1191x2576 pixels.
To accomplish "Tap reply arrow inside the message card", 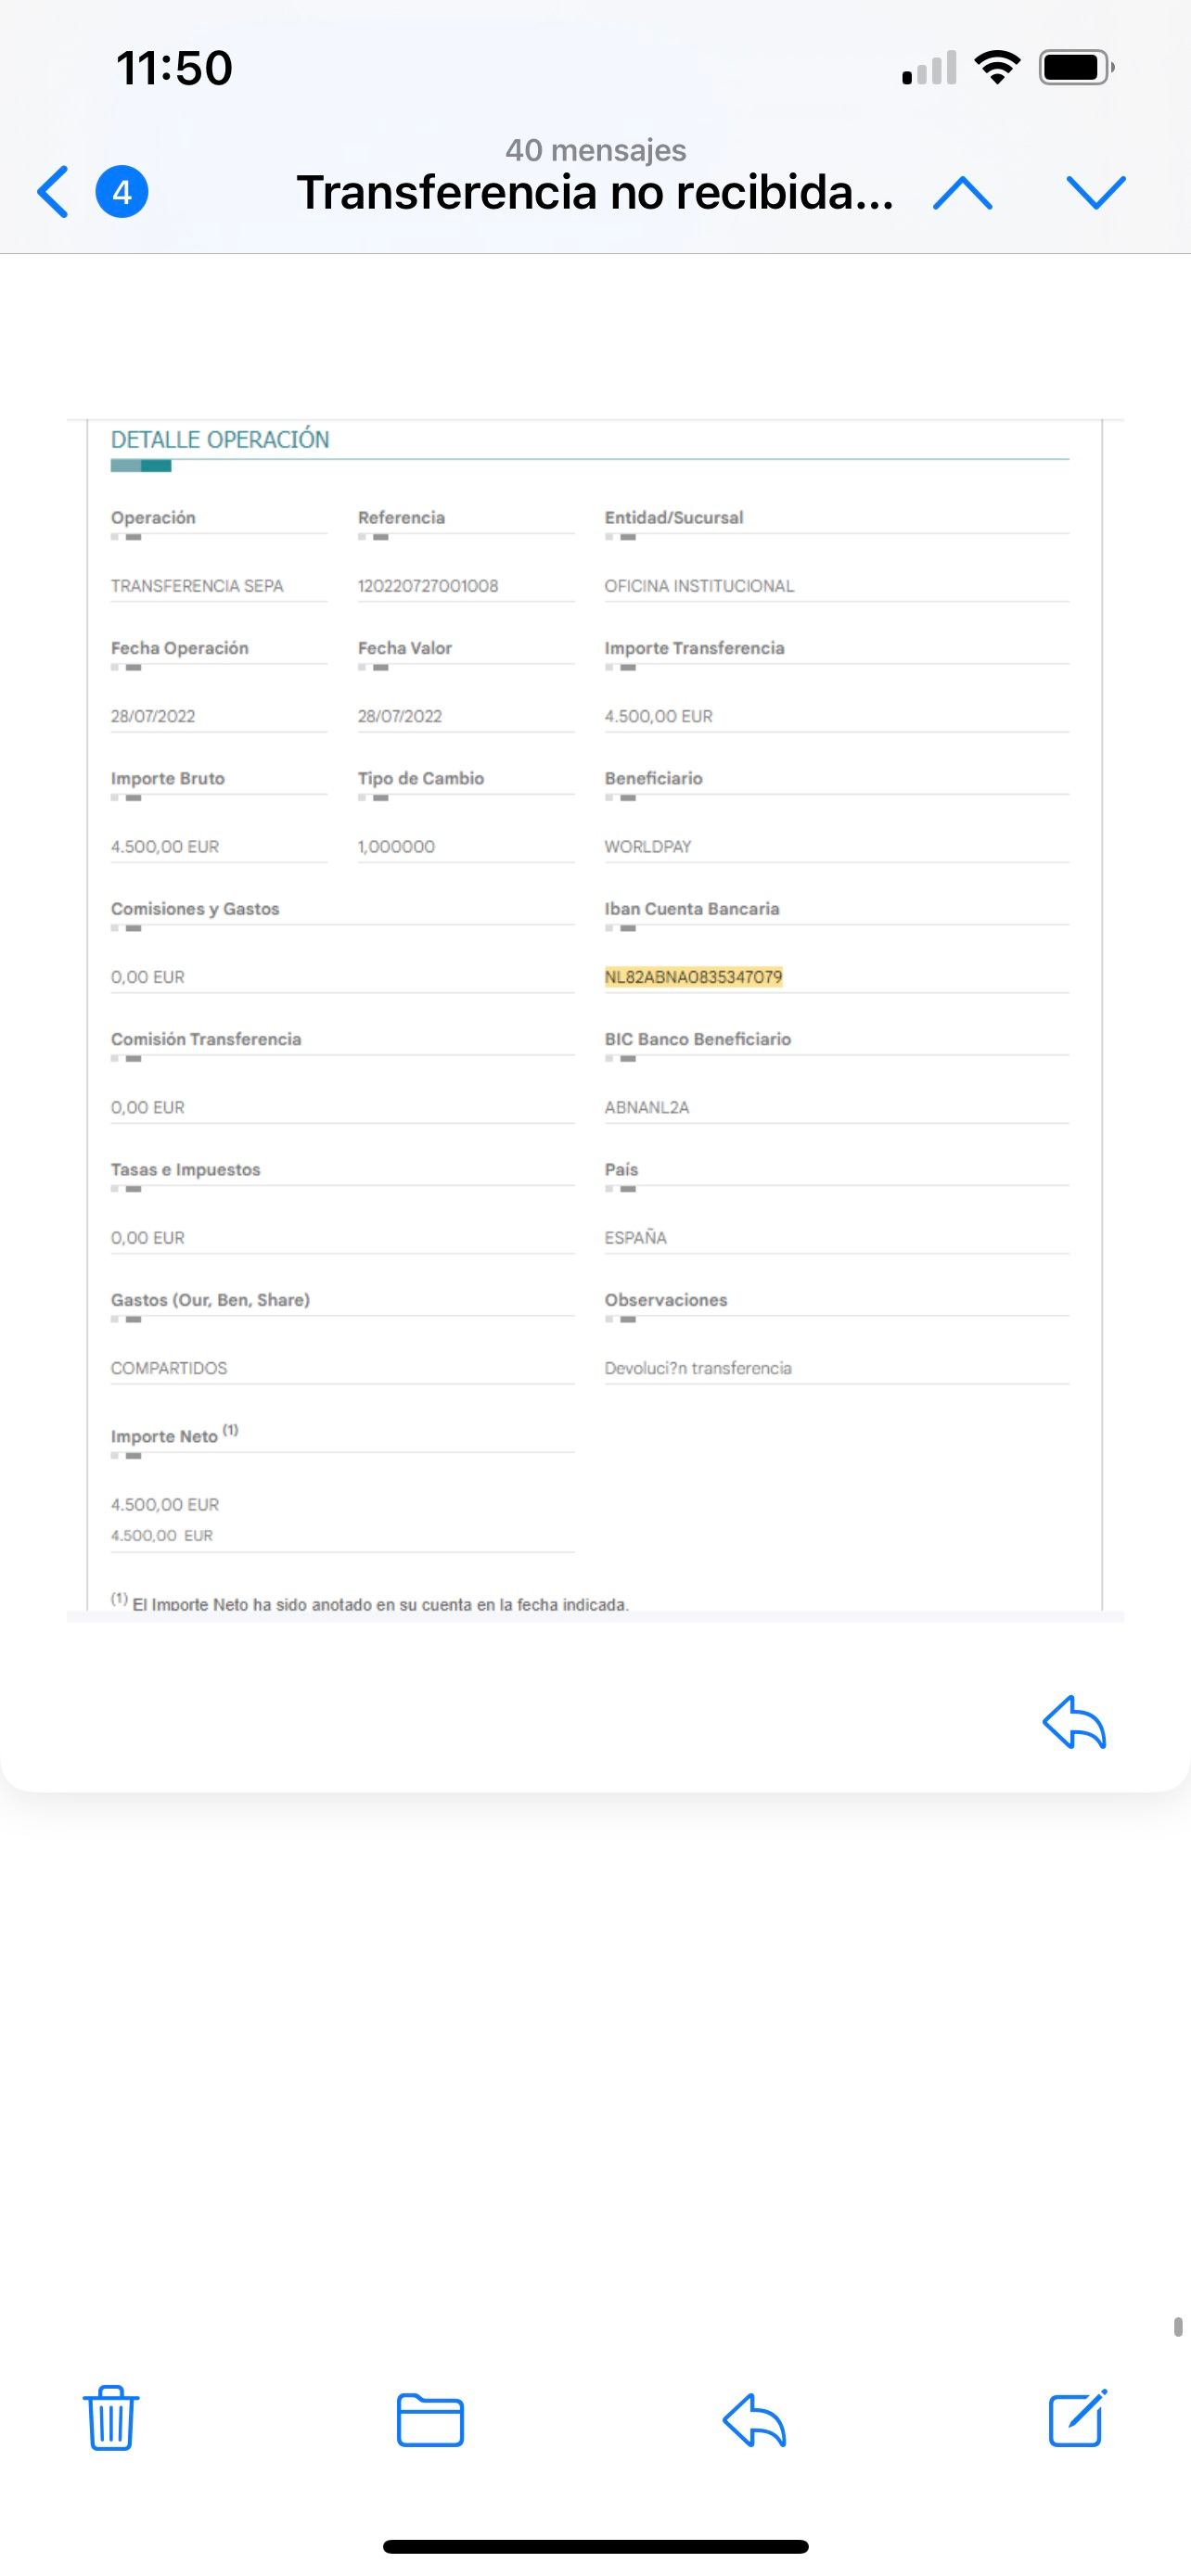I will [1074, 1722].
